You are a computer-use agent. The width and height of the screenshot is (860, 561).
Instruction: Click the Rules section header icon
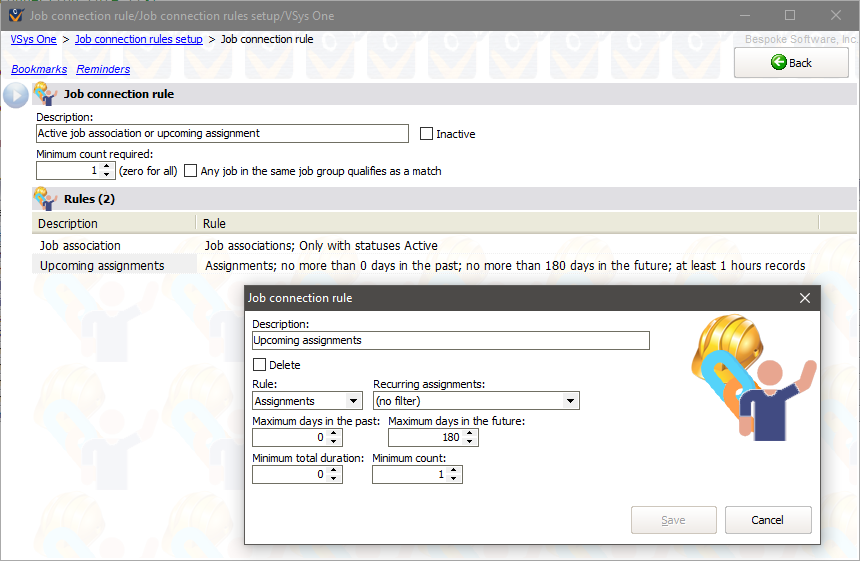tap(45, 198)
